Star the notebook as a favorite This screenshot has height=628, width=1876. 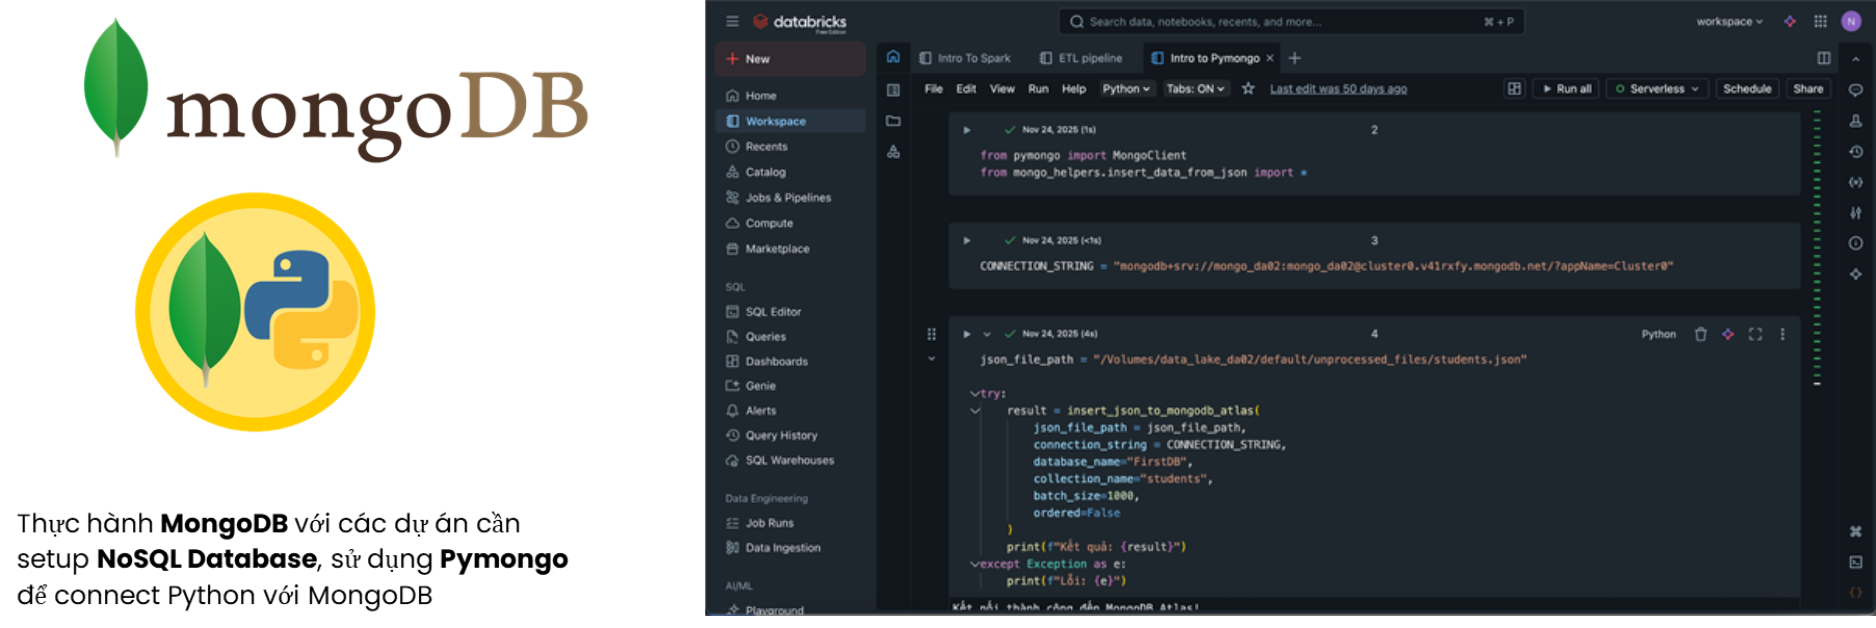pos(1248,89)
